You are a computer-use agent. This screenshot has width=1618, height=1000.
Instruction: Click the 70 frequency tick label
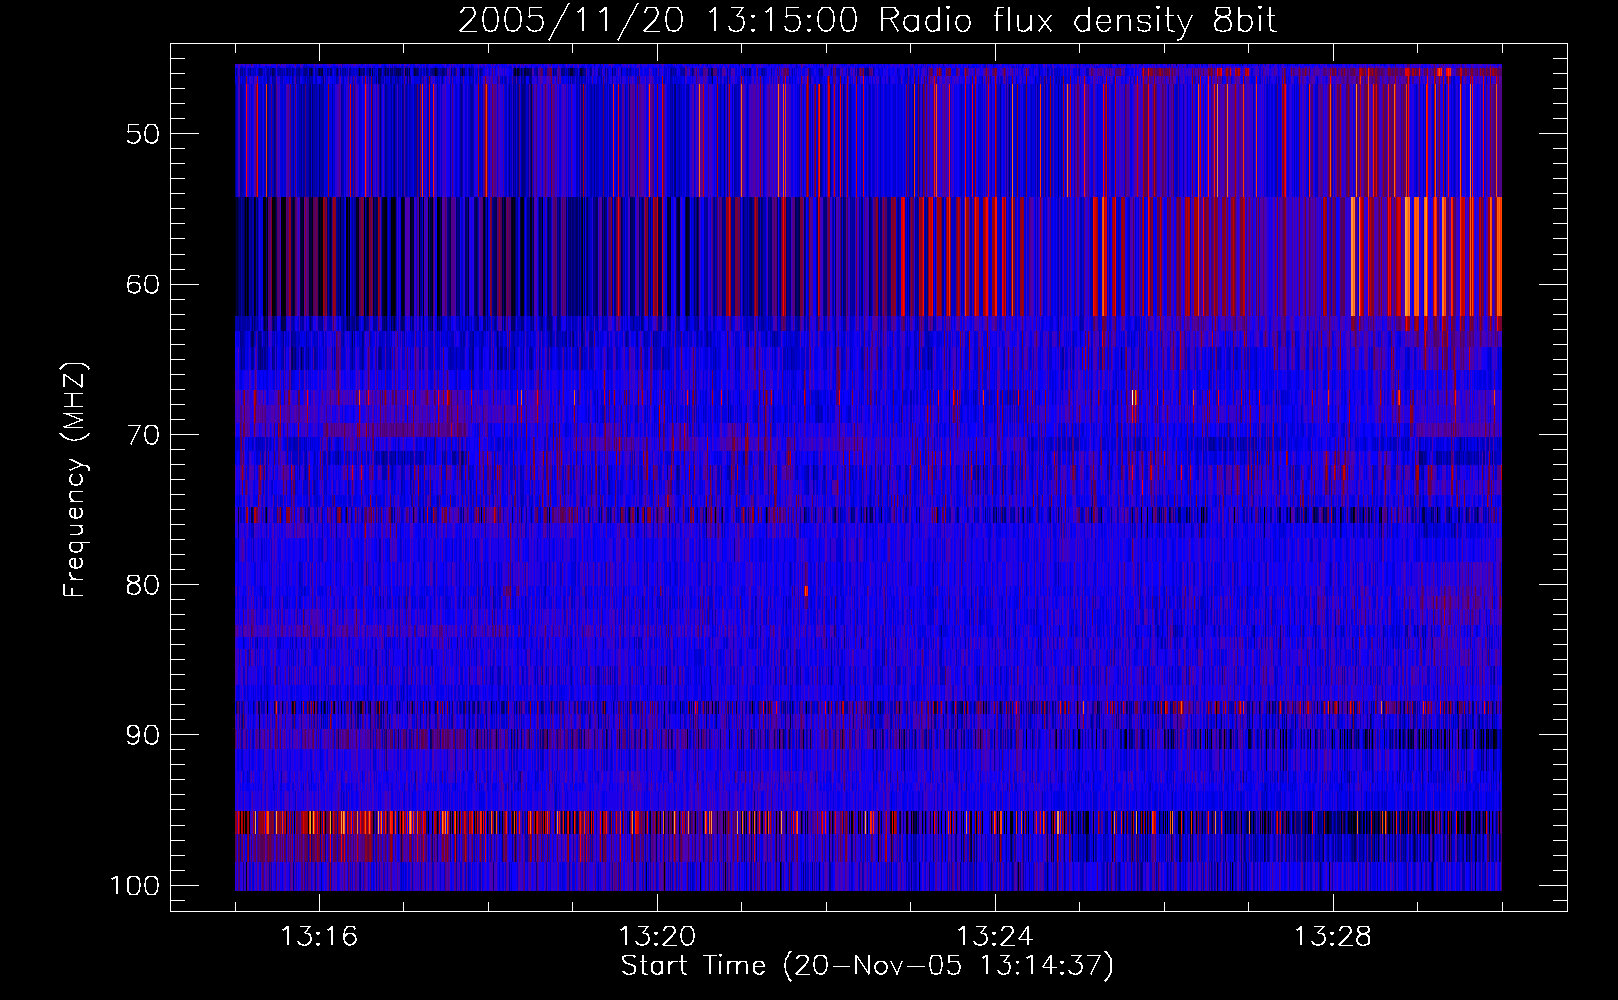143,435
